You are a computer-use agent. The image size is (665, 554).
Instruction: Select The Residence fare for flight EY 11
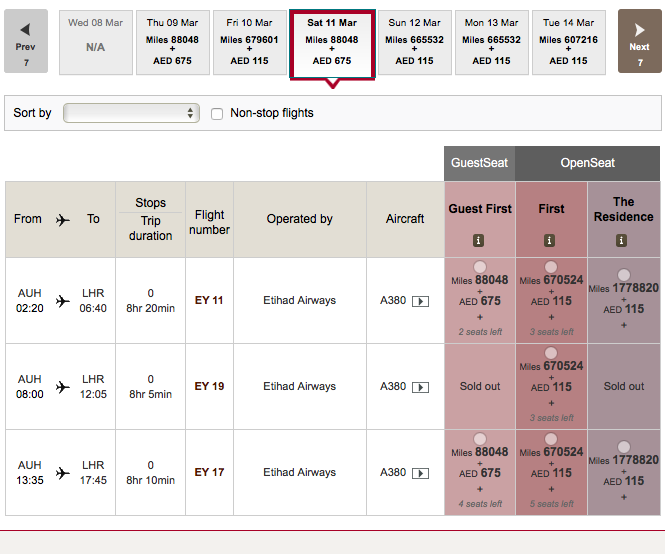point(624,275)
